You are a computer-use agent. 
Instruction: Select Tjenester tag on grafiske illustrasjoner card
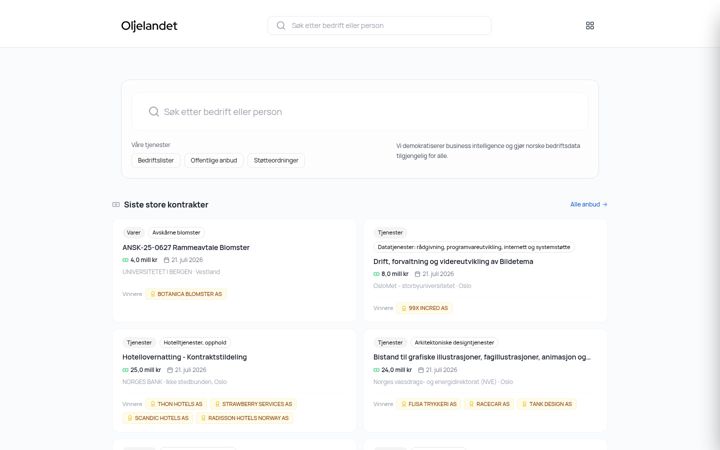[x=390, y=343]
